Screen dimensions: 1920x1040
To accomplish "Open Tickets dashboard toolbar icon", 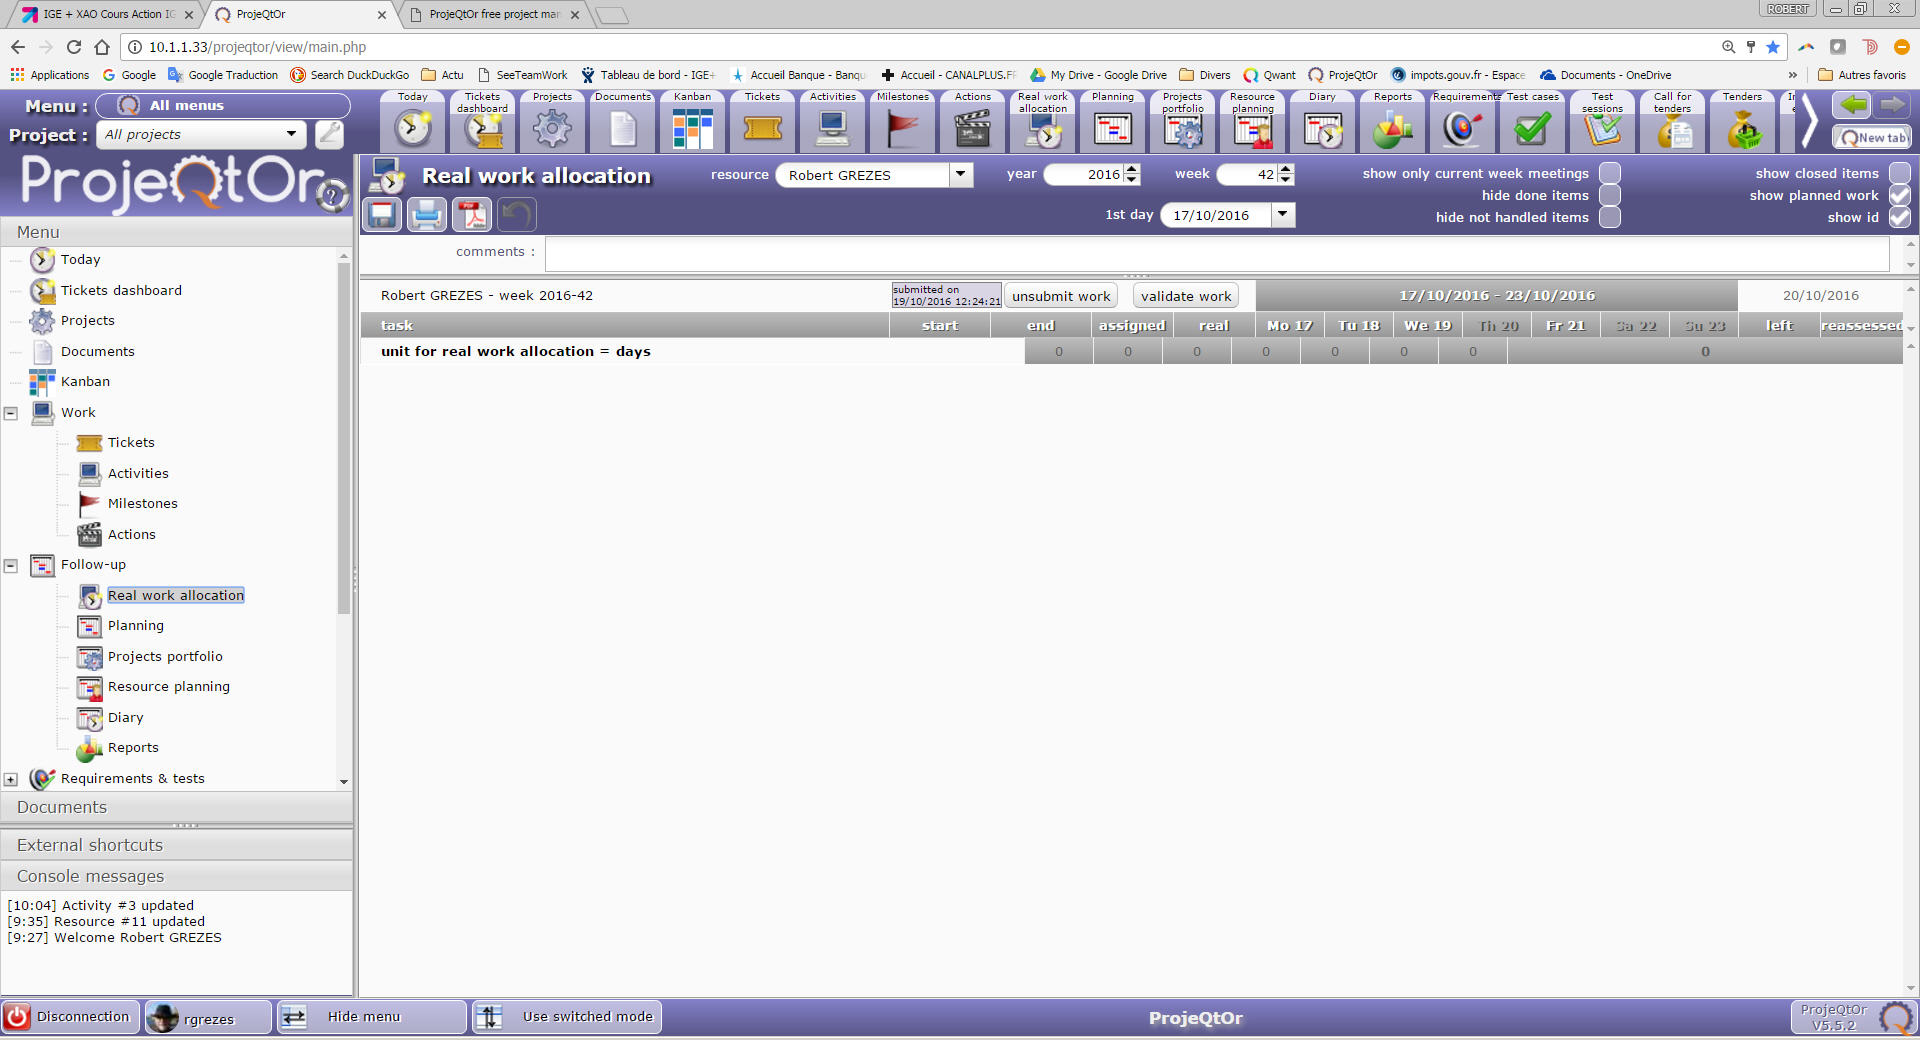I will point(482,121).
